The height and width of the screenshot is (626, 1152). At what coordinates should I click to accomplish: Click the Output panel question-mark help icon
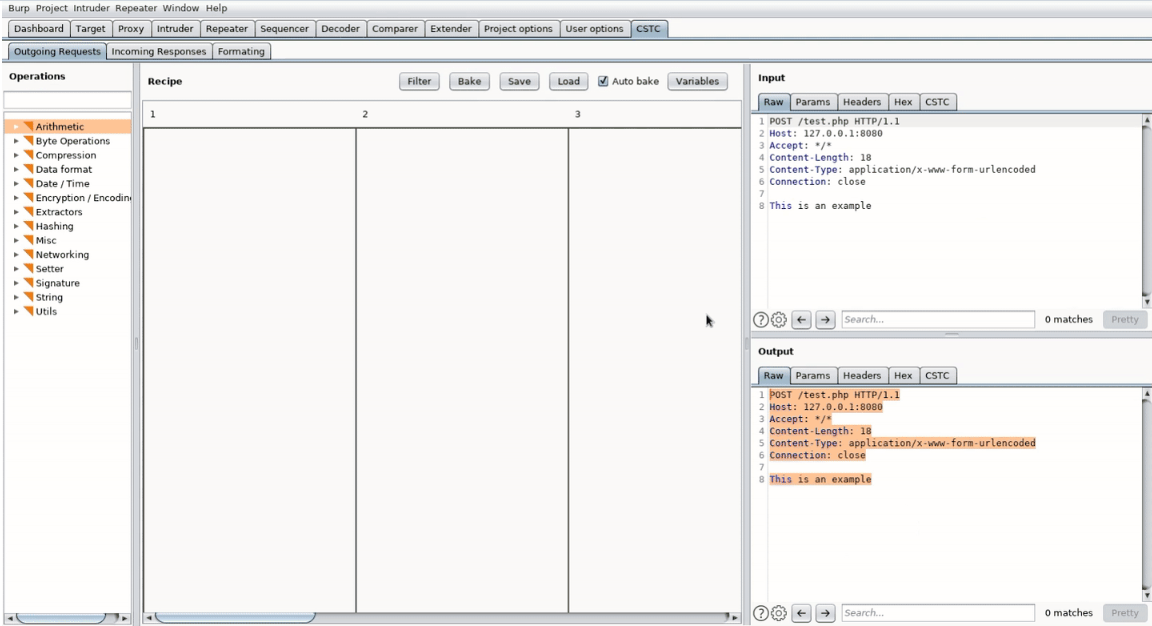761,612
